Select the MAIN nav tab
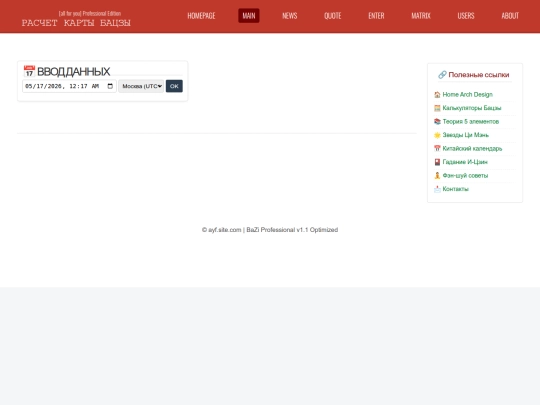 249,16
